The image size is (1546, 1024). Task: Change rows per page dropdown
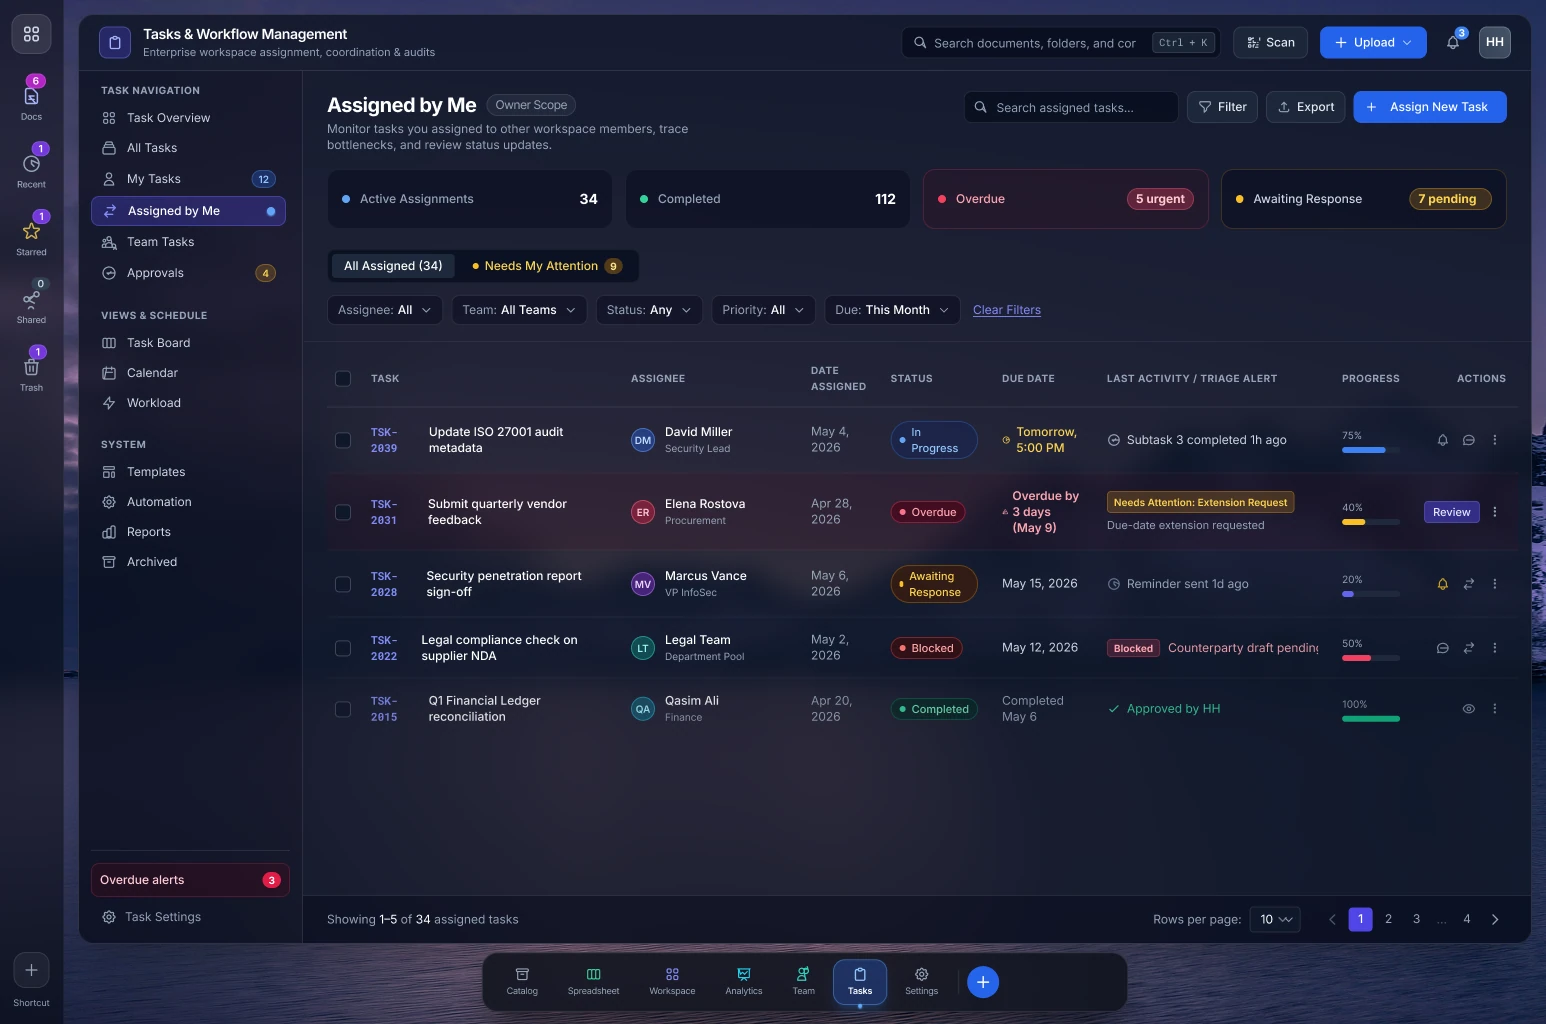tap(1275, 919)
